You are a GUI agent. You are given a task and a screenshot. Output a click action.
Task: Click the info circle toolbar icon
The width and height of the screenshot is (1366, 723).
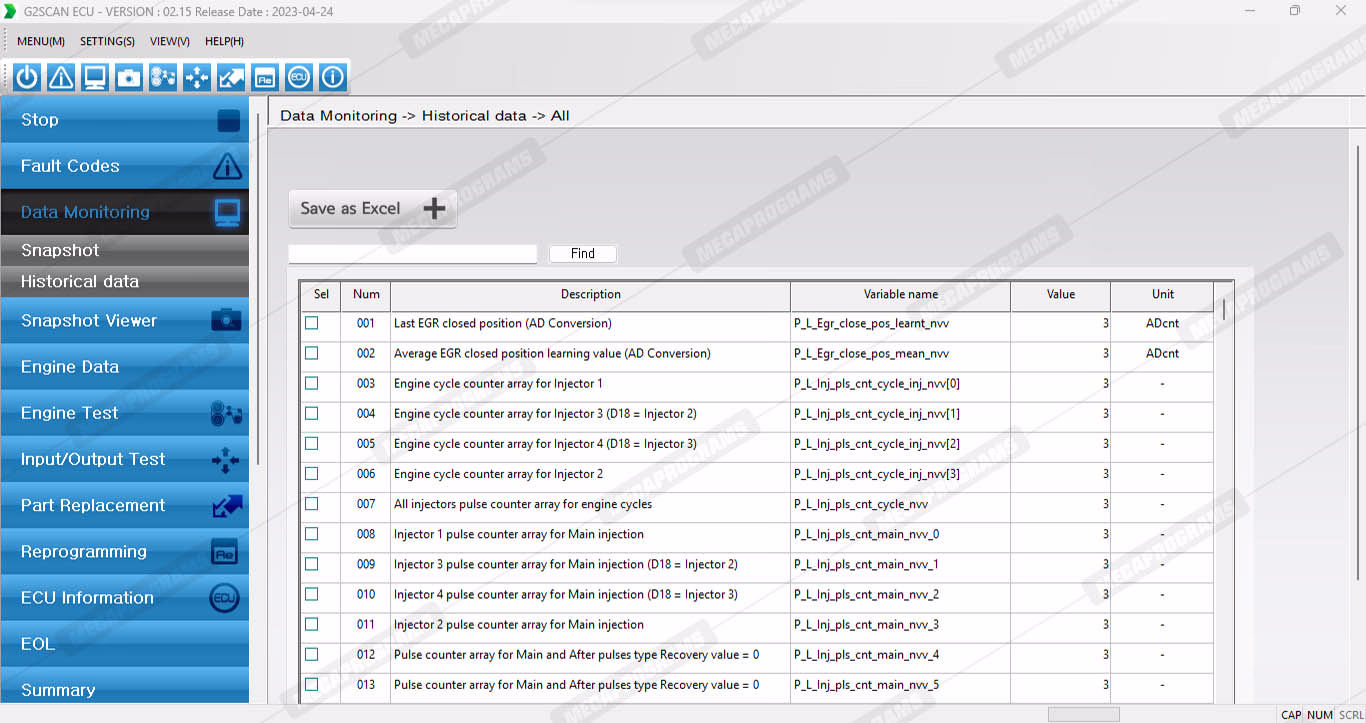click(333, 77)
